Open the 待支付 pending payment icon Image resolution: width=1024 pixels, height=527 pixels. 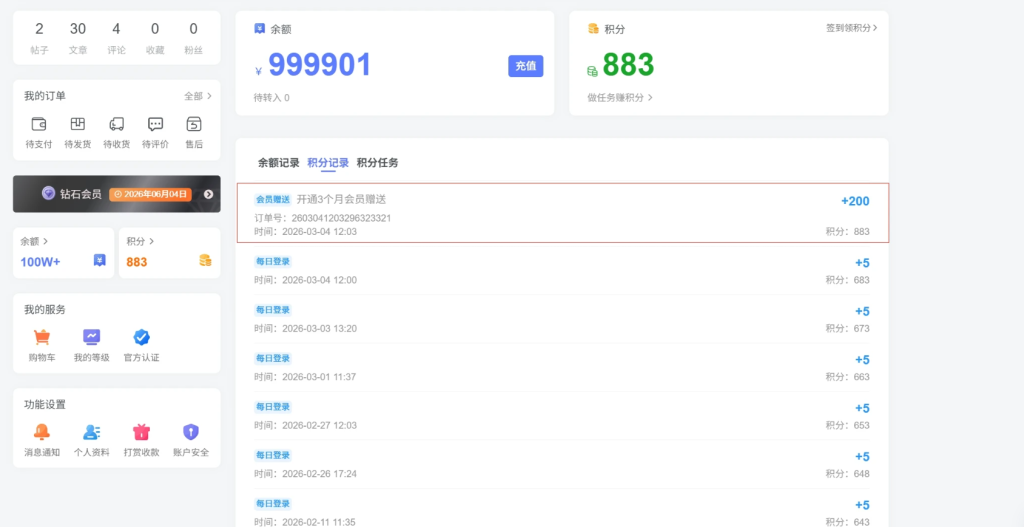click(x=39, y=124)
